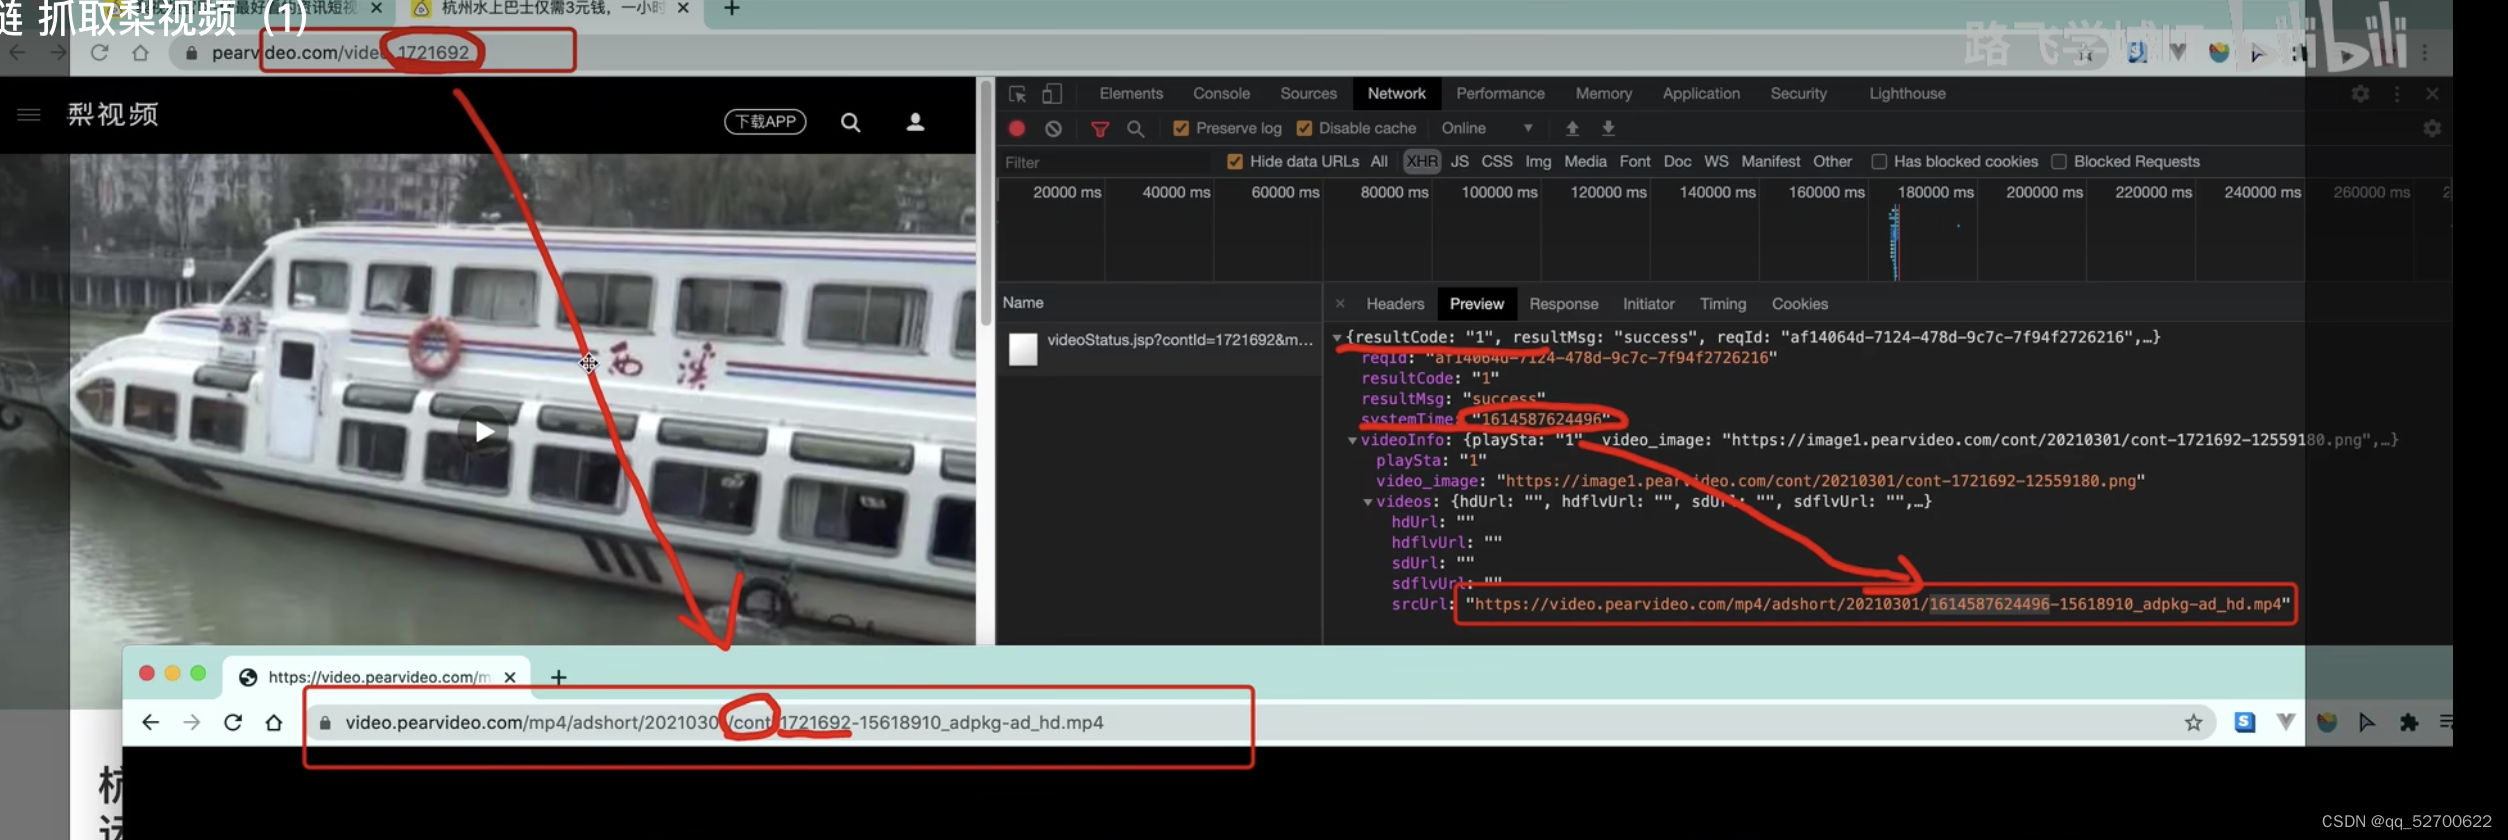Select the DevTools inspect element icon
Viewport: 2508px width, 840px height.
tap(1017, 94)
